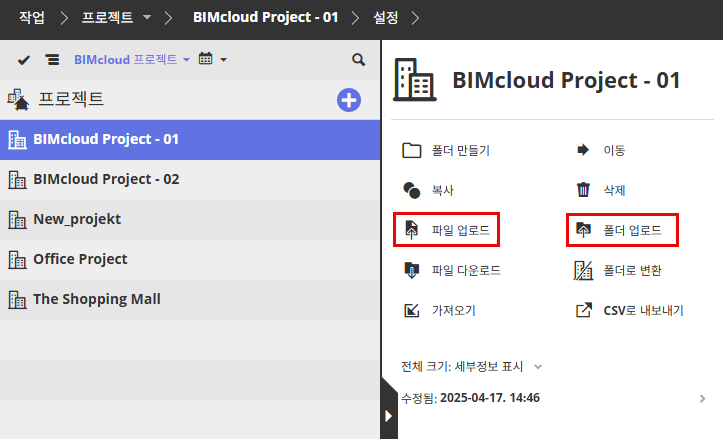Click the 삭제 label

[614, 190]
